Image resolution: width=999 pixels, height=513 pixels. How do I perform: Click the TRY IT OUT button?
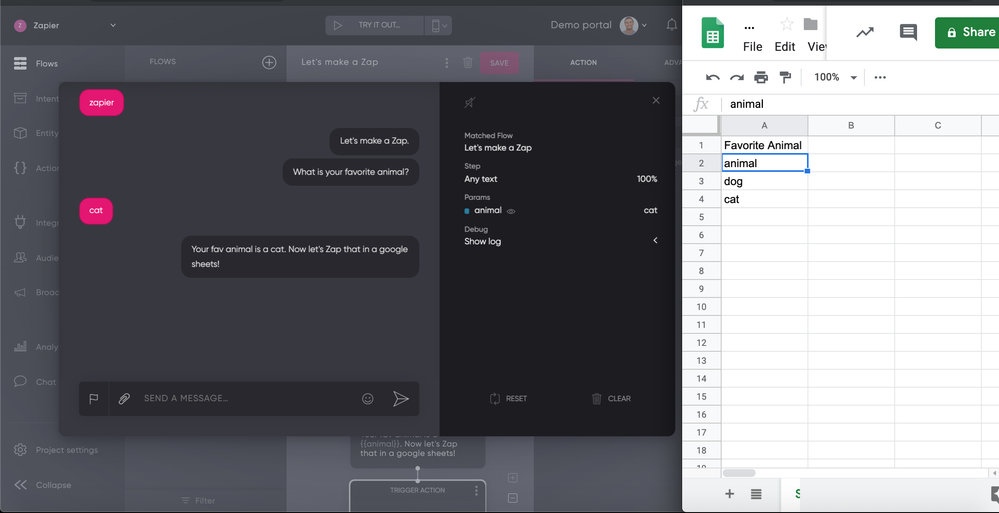(x=375, y=25)
